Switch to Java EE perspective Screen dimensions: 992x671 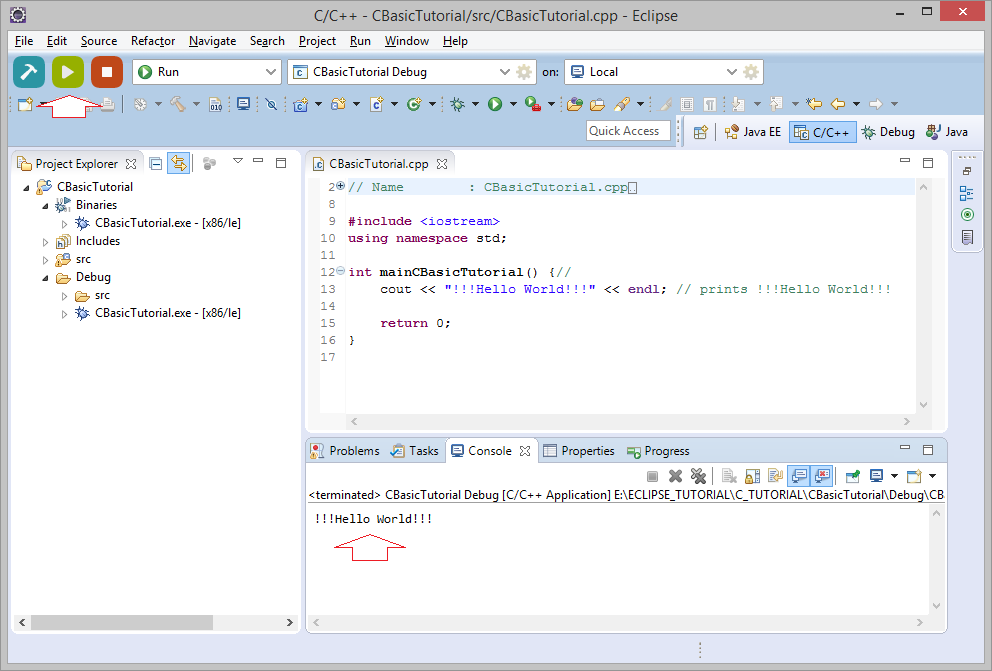[753, 132]
